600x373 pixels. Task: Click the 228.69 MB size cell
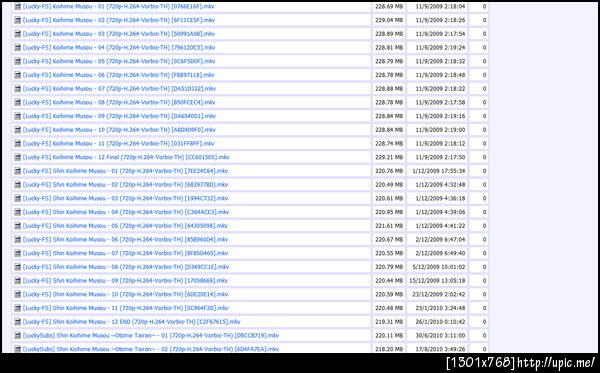tap(389, 7)
